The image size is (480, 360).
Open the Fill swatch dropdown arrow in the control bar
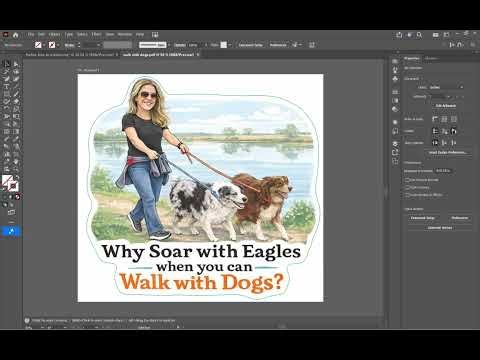44,45
